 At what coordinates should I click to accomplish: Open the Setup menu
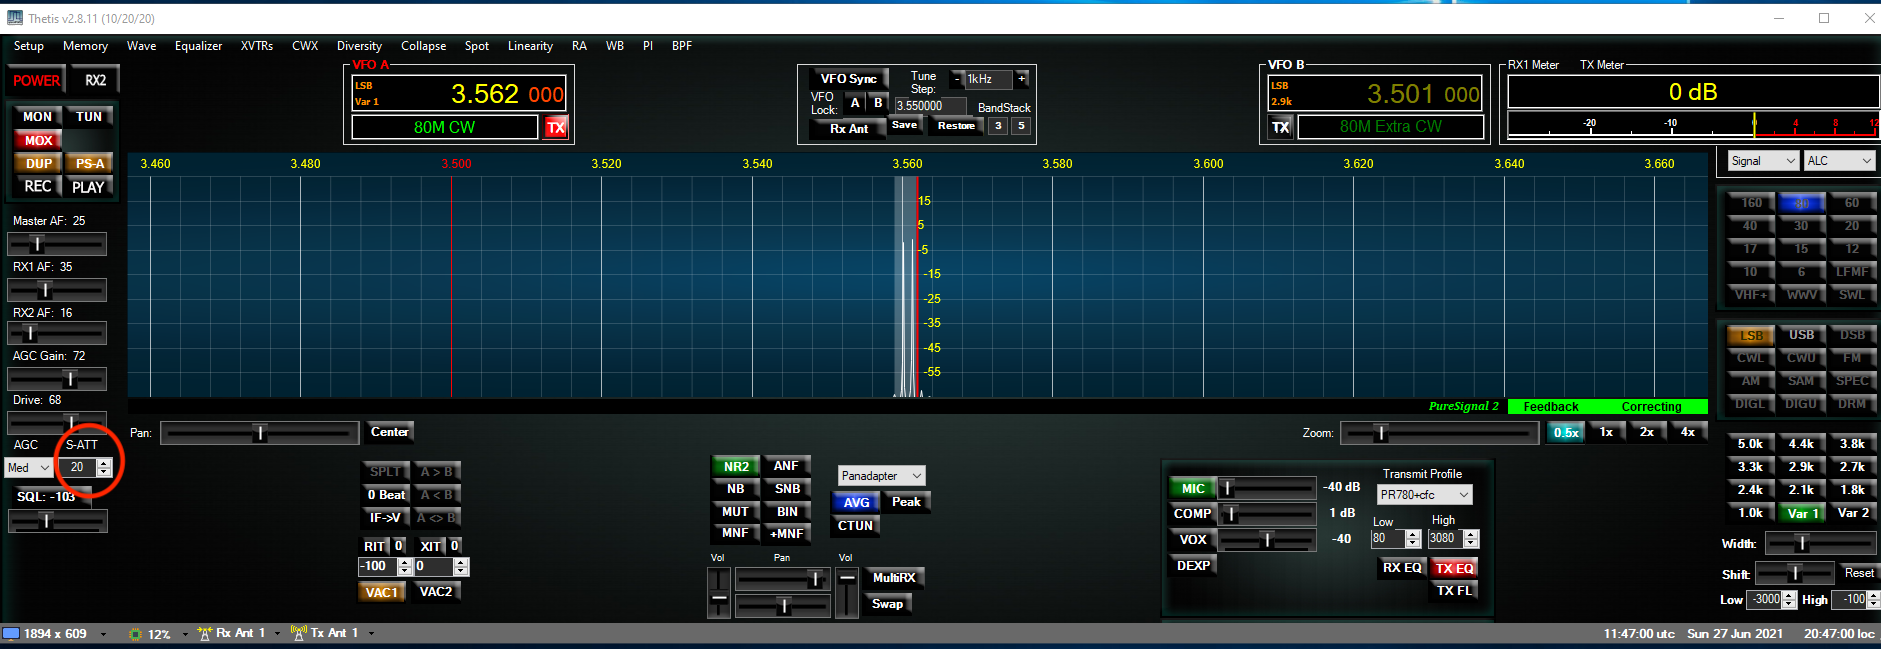(28, 46)
